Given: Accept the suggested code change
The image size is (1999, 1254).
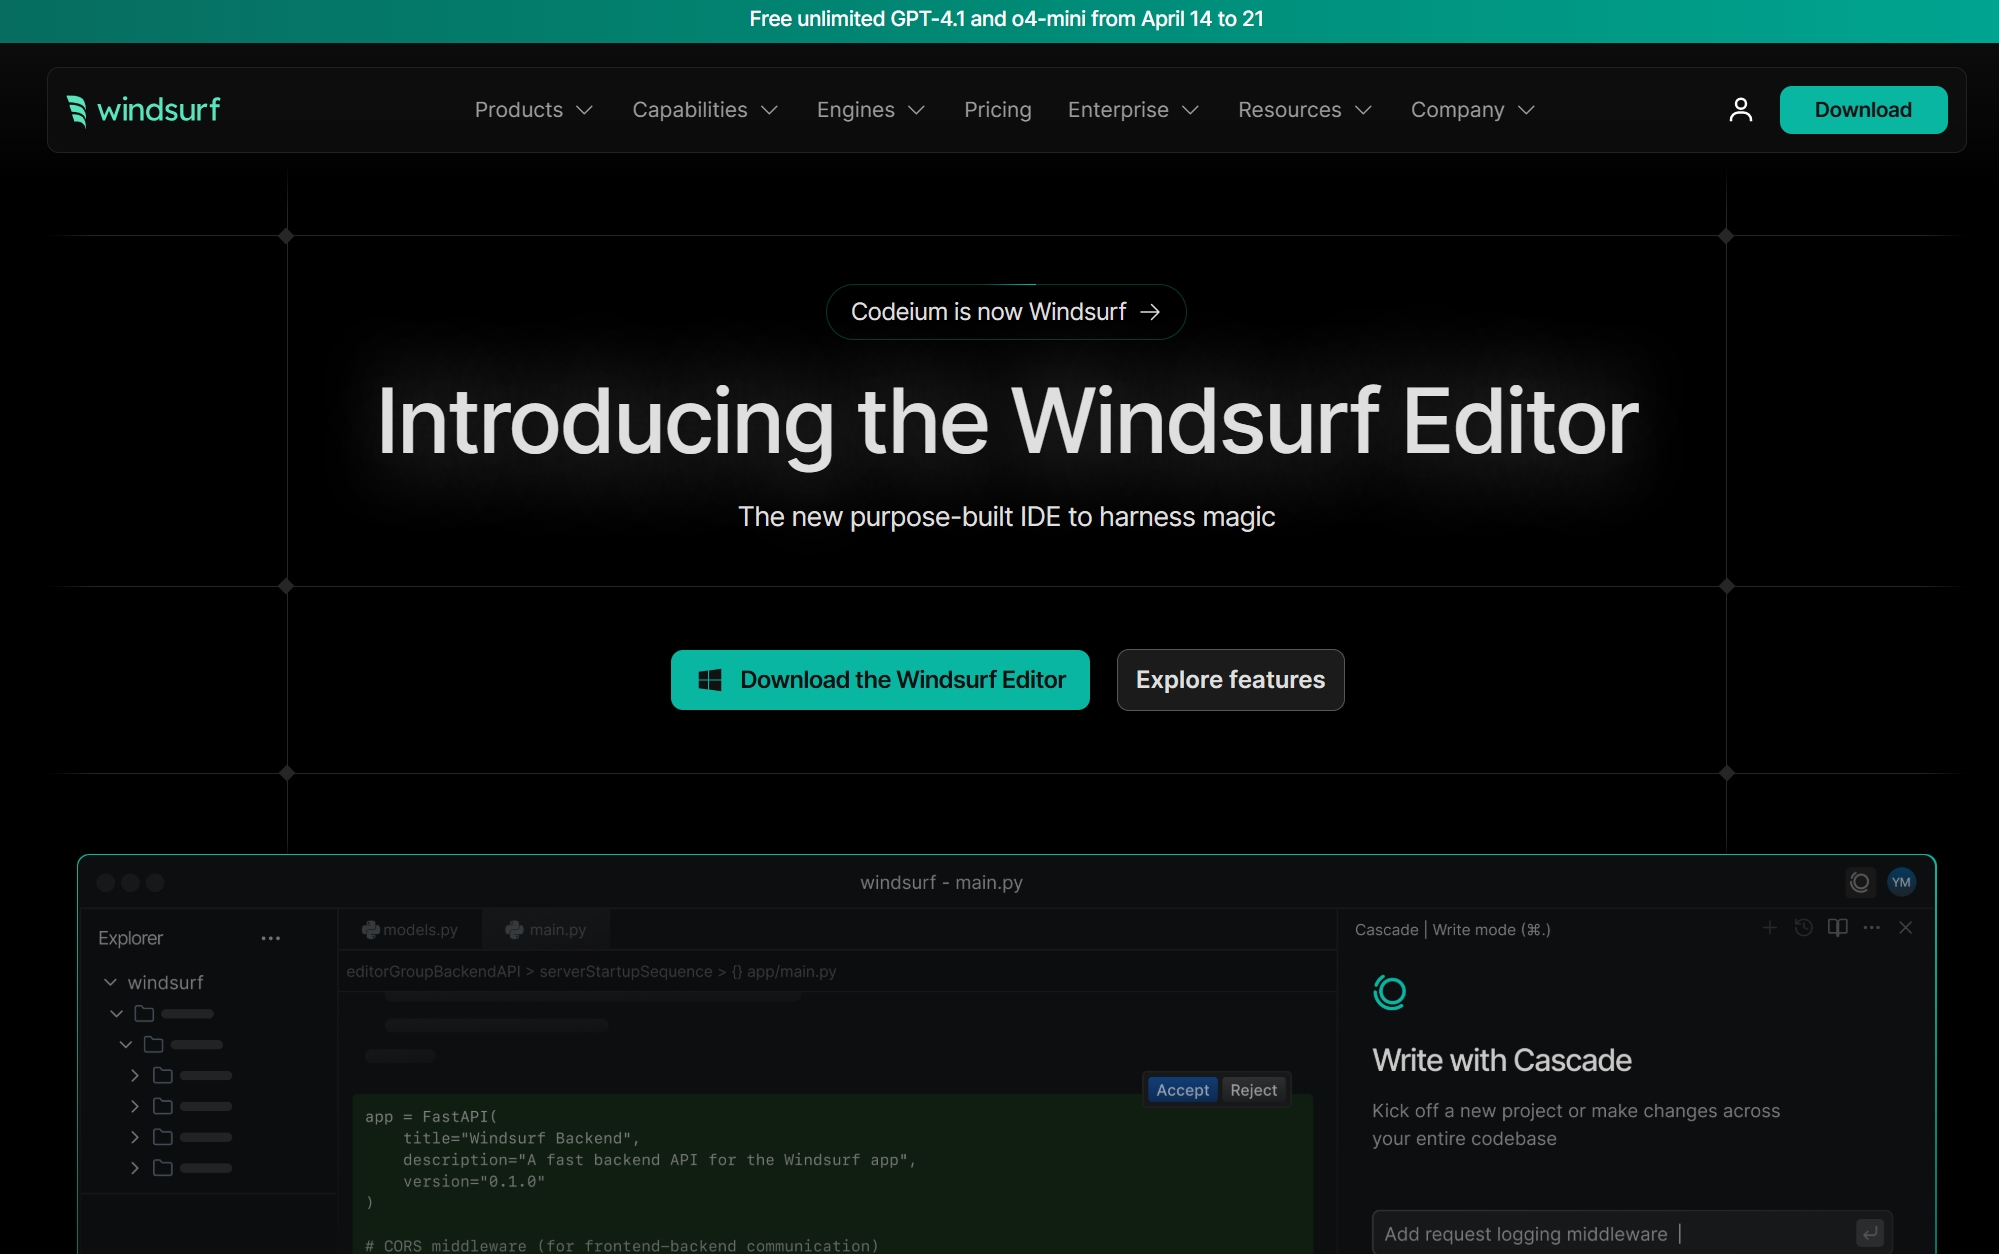Looking at the screenshot, I should point(1182,1090).
